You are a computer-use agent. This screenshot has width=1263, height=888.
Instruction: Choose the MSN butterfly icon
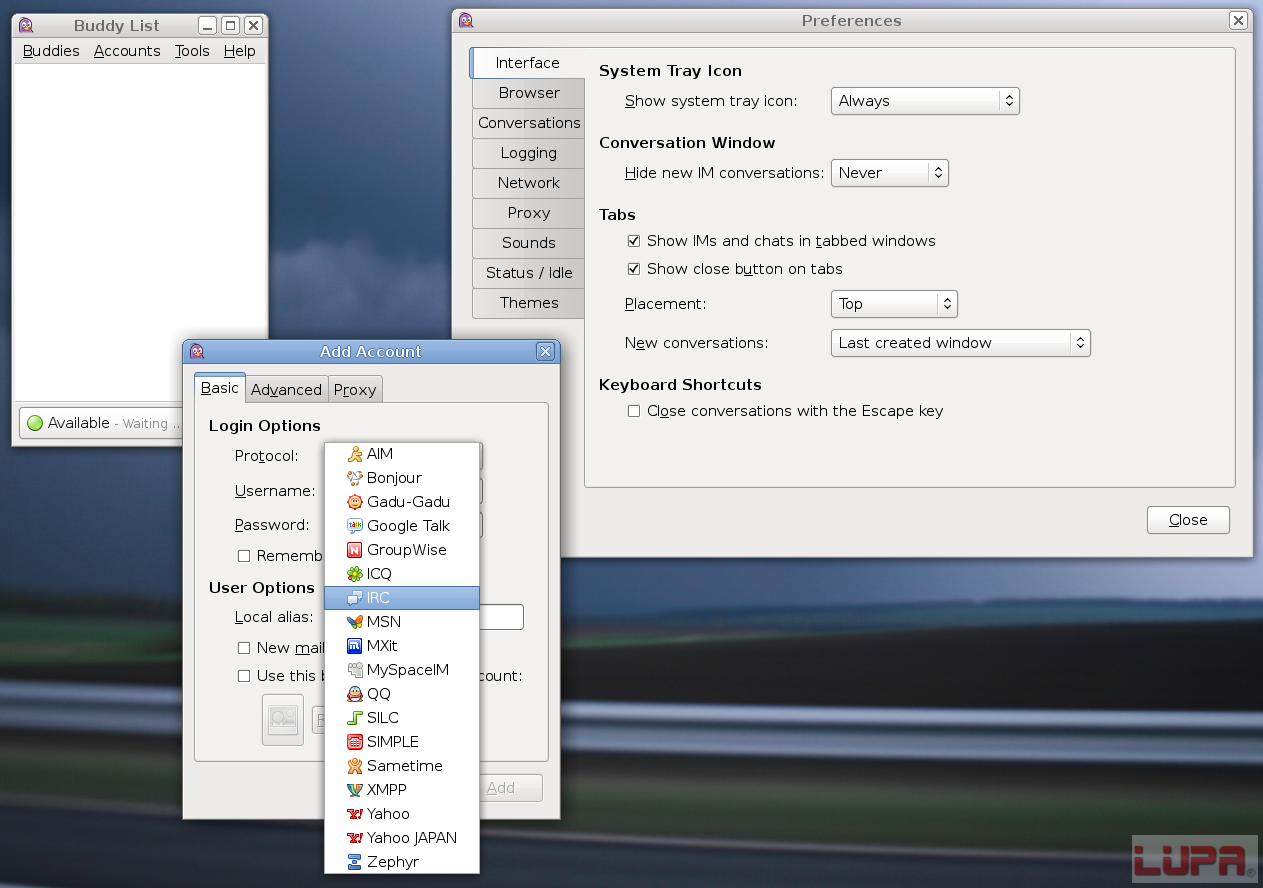point(354,622)
